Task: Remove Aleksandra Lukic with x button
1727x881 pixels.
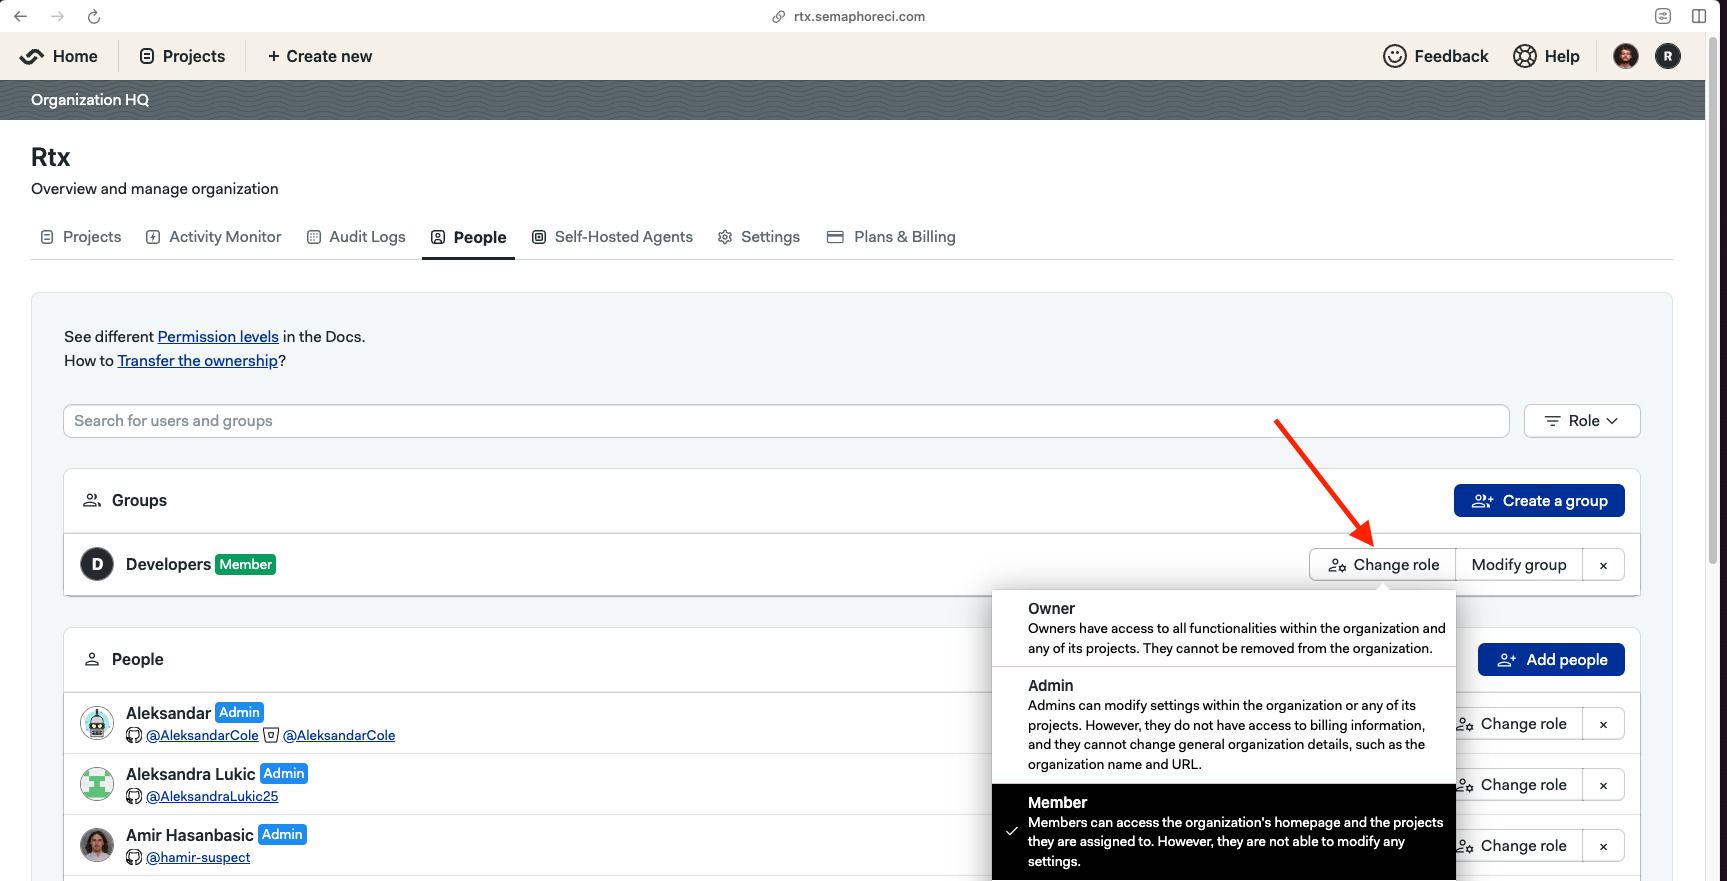Action: click(1603, 785)
